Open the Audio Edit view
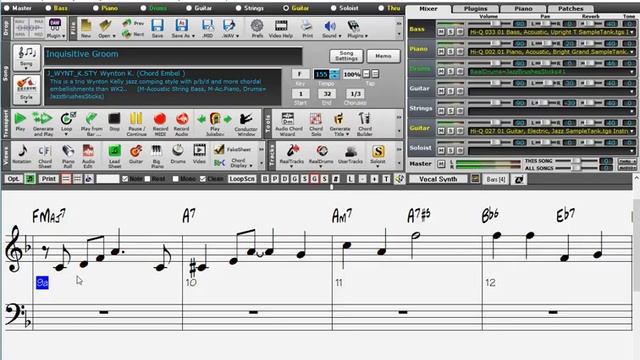640x360 pixels. [88, 156]
